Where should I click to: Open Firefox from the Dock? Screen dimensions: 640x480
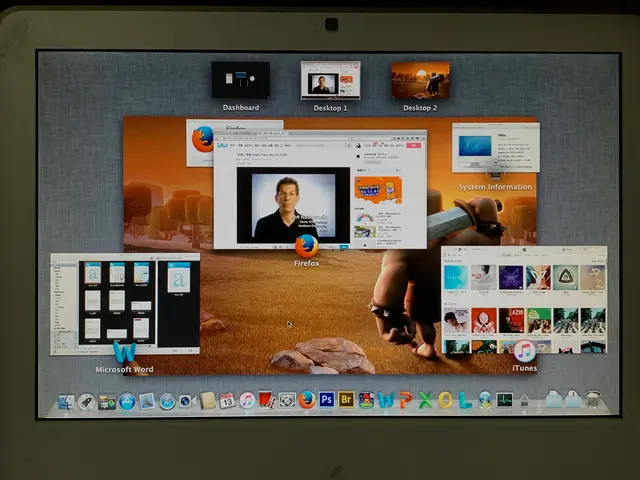[x=307, y=400]
